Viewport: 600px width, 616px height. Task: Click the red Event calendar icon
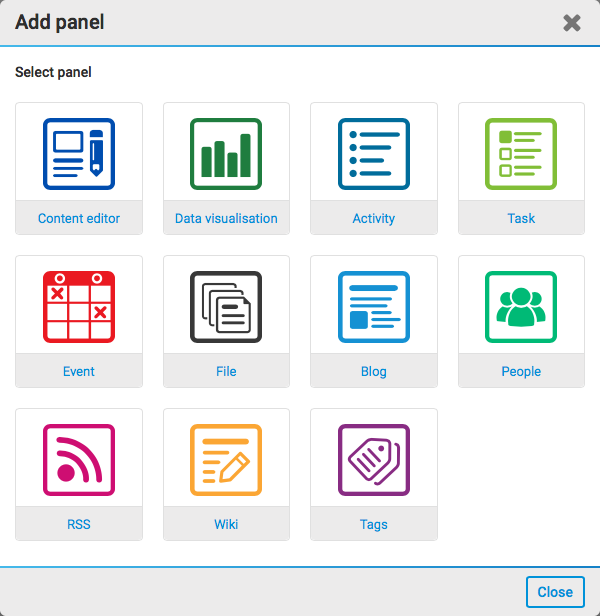pyautogui.click(x=79, y=306)
